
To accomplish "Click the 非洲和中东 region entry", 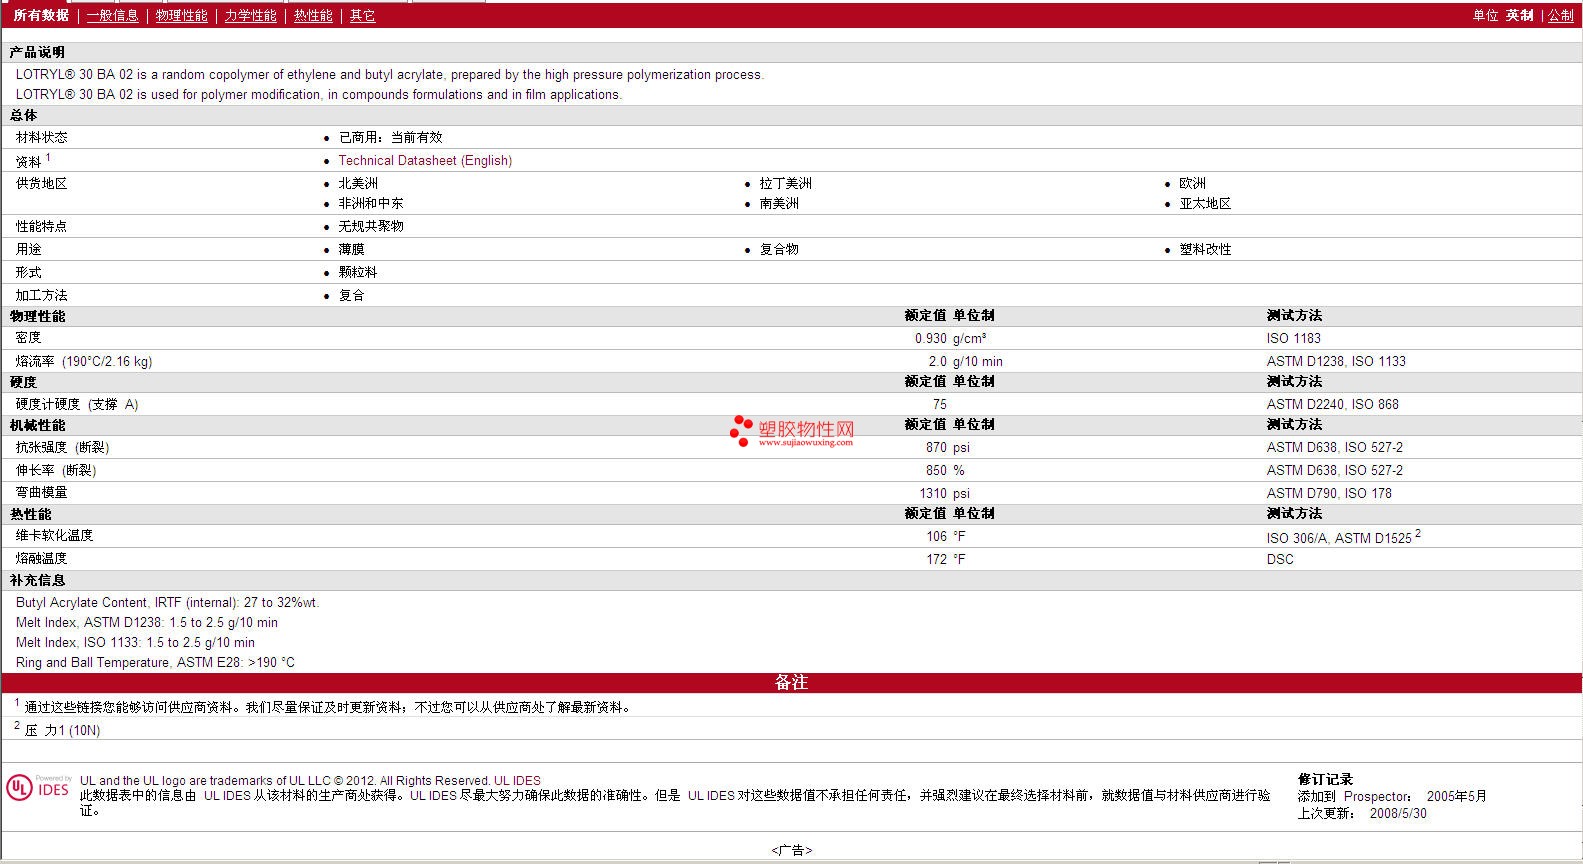I will point(371,204).
